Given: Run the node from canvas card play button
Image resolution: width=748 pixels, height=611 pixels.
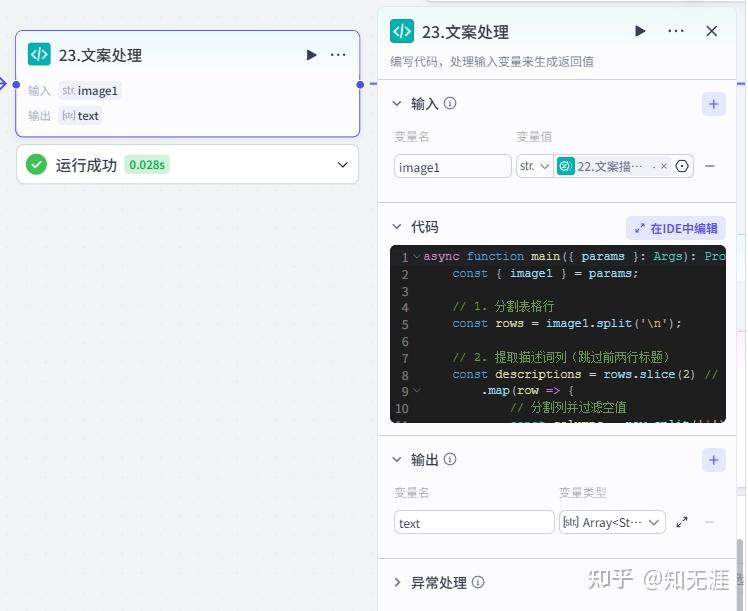Looking at the screenshot, I should pos(312,55).
